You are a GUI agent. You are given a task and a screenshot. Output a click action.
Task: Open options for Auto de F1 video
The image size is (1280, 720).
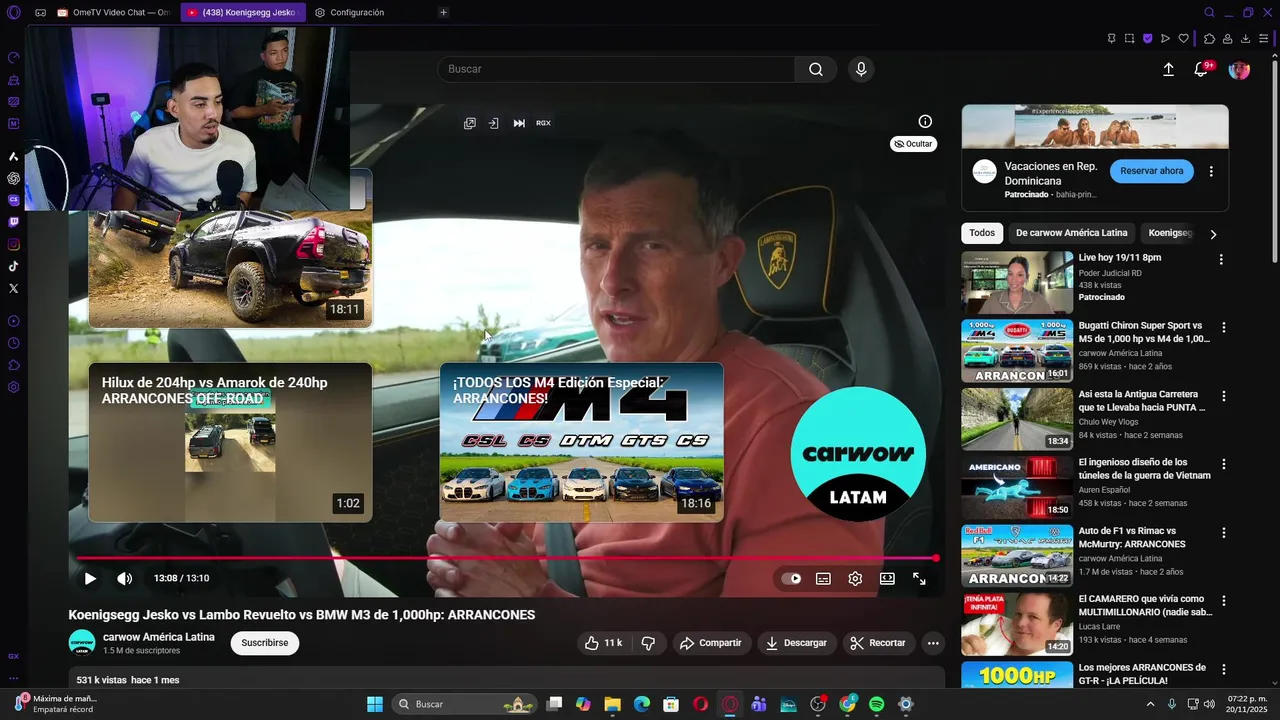pyautogui.click(x=1223, y=532)
